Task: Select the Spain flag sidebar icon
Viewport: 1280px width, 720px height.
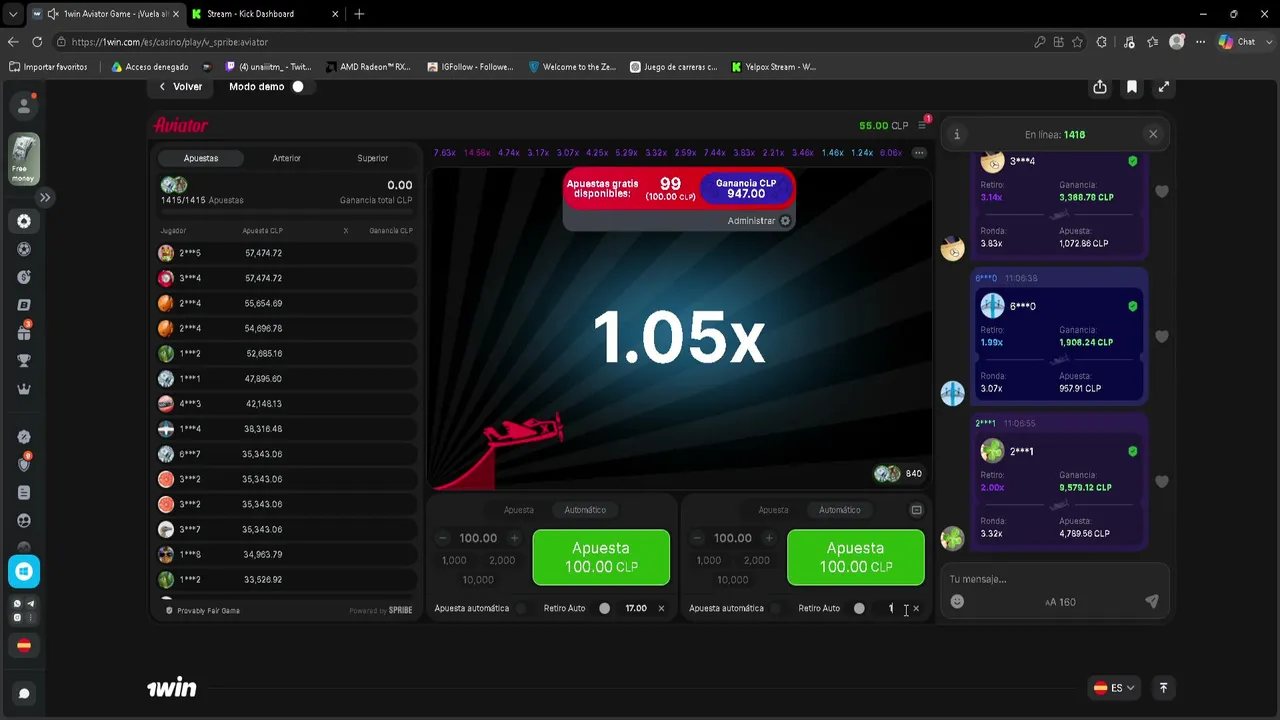Action: coord(24,646)
